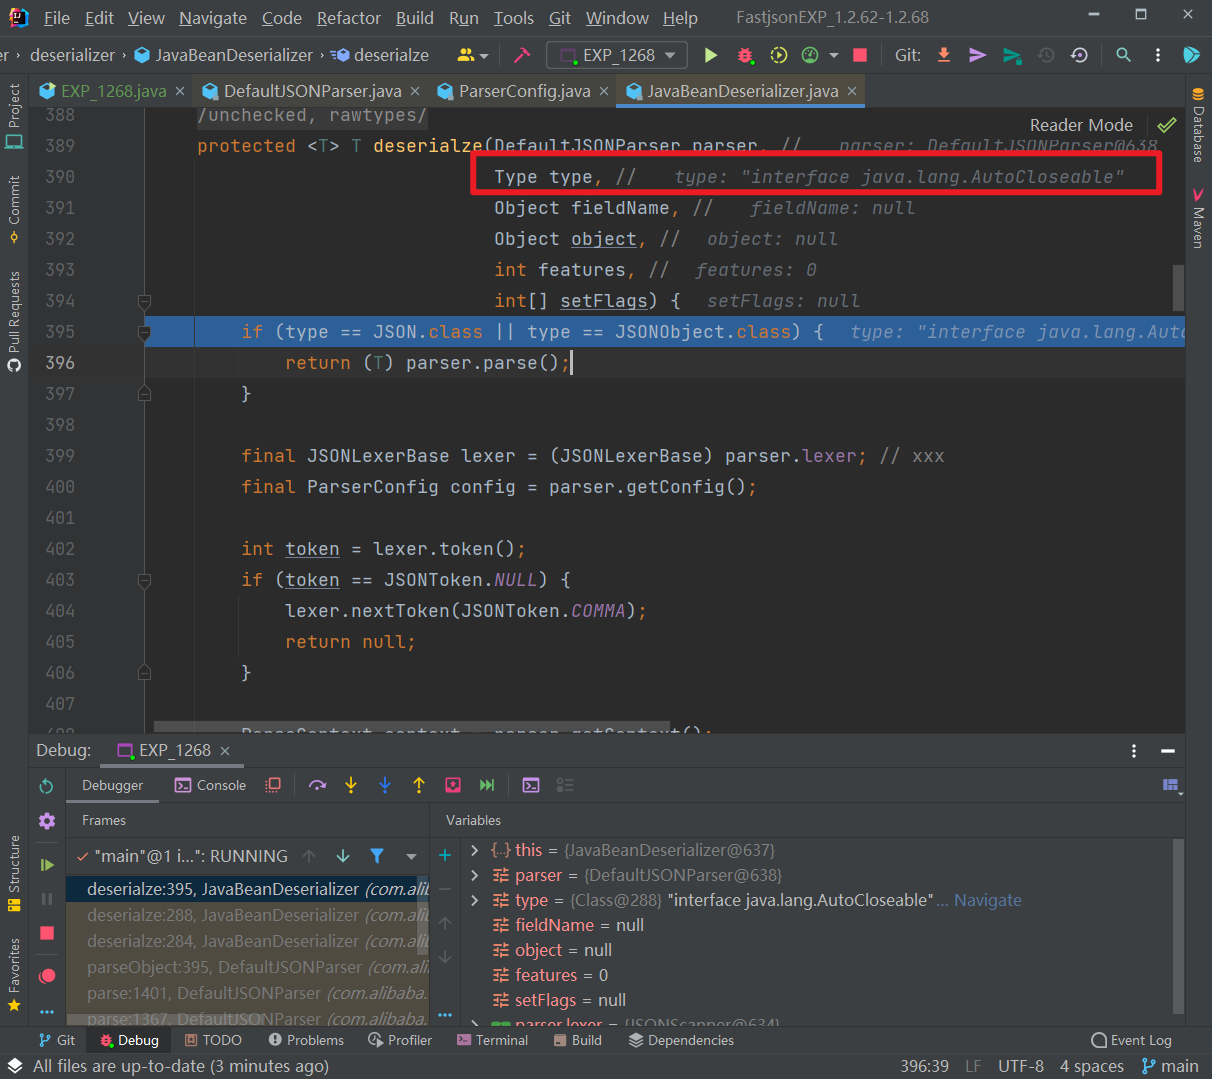
Task: Step into the current method call
Action: (351, 786)
